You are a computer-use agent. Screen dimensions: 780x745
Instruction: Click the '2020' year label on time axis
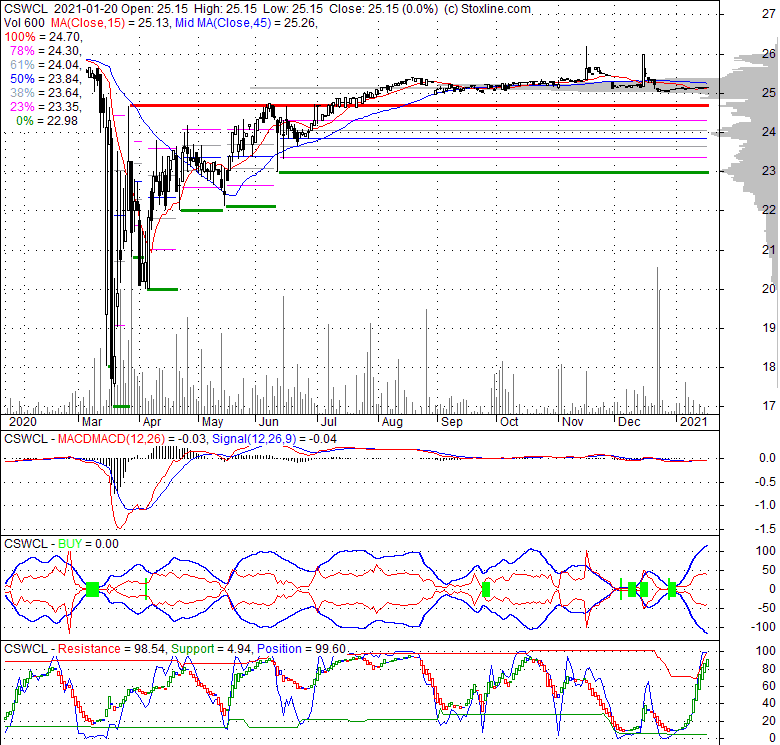click(x=23, y=422)
